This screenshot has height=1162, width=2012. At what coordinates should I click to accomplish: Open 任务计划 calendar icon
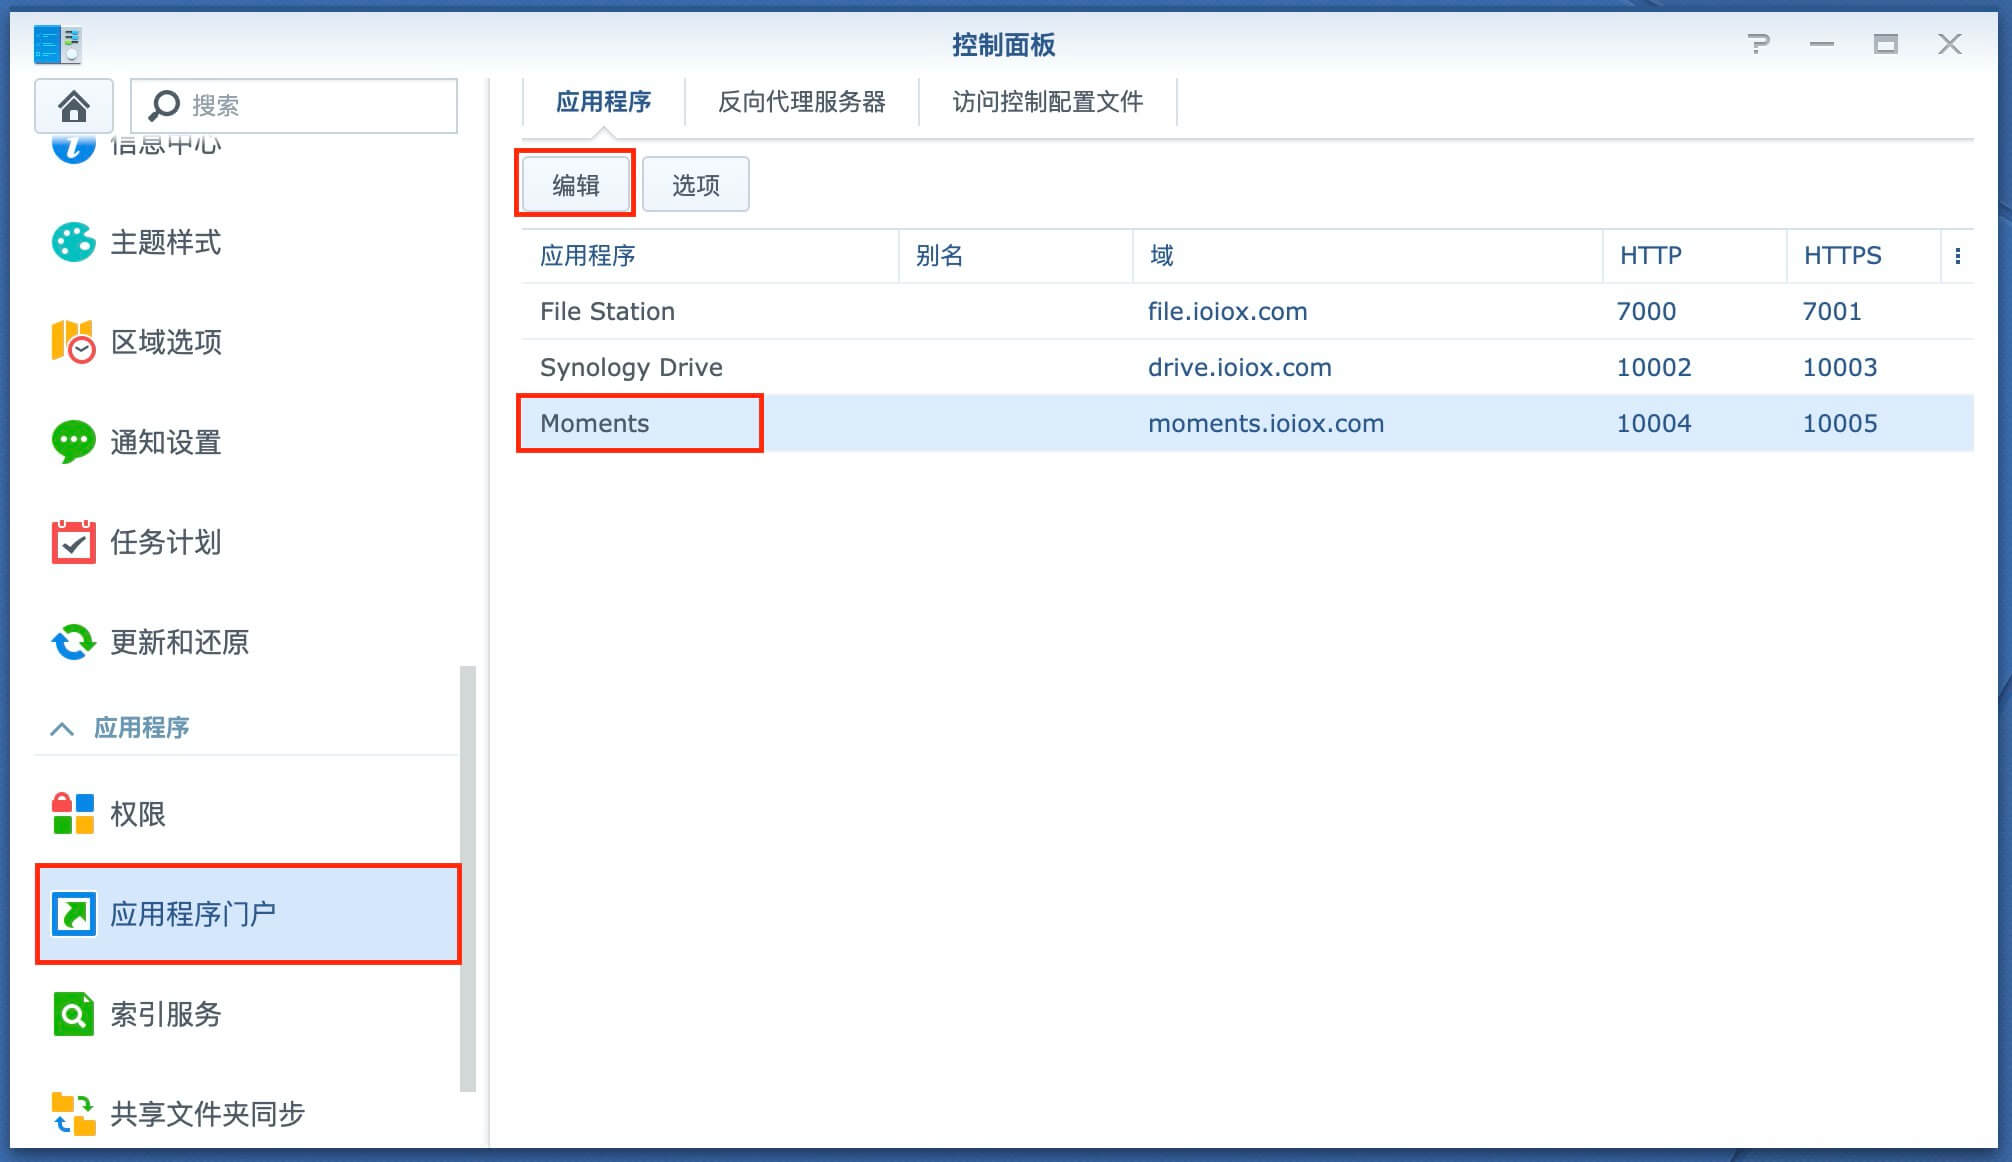pyautogui.click(x=73, y=542)
